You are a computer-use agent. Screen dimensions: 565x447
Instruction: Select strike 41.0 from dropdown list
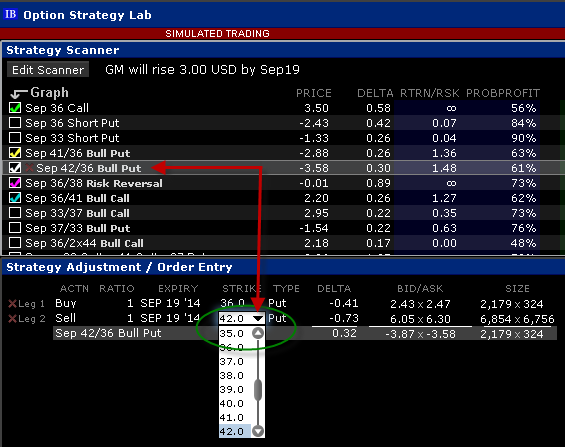[232, 417]
